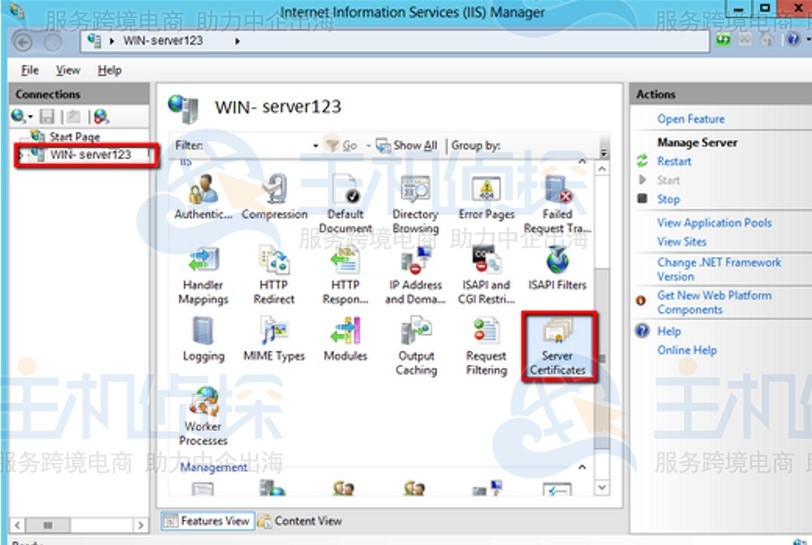
Task: Open the Server Certificates feature
Action: click(558, 347)
